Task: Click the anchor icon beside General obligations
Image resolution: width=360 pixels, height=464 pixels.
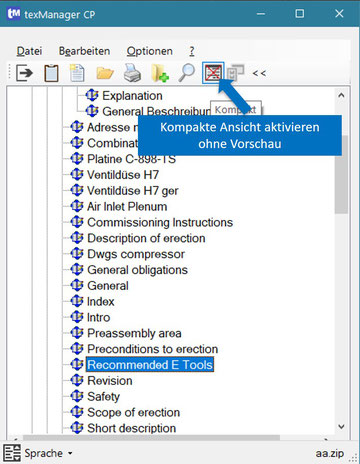Action: [x=77, y=269]
